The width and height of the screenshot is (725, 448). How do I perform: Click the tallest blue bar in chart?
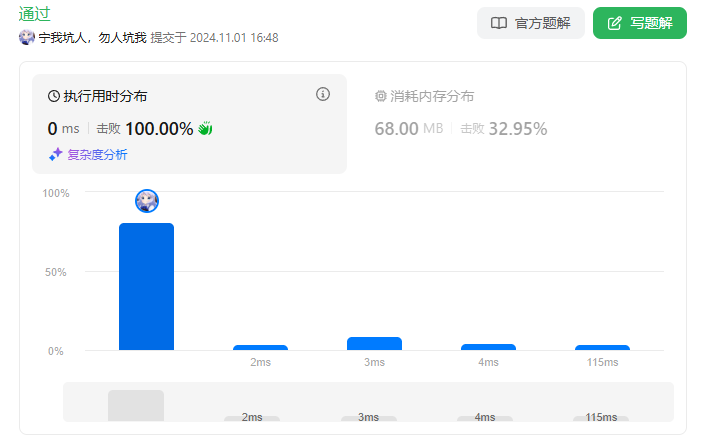point(146,287)
